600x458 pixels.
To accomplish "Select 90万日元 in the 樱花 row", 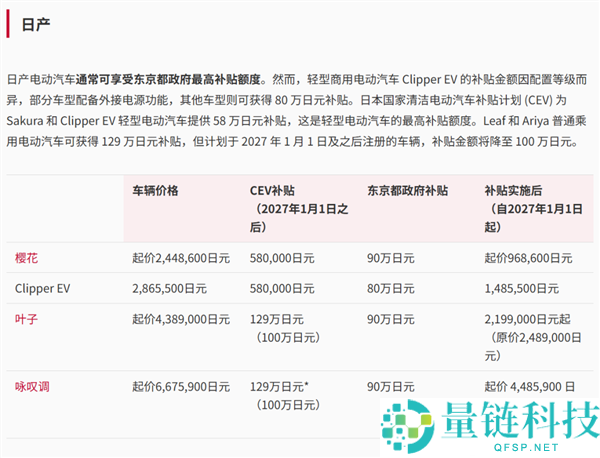I will [391, 258].
